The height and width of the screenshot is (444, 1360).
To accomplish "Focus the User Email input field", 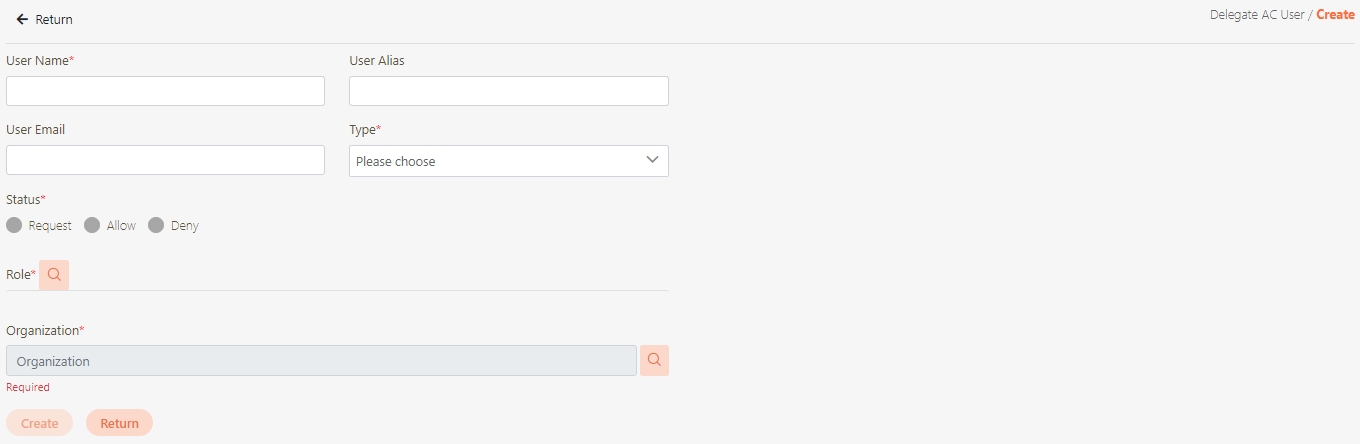I will click(165, 160).
